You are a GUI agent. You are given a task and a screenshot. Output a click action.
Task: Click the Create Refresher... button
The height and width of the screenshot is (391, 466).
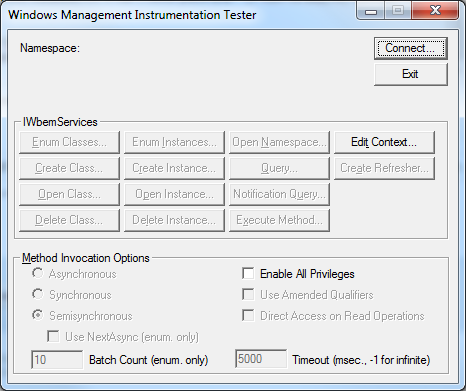pyautogui.click(x=384, y=168)
